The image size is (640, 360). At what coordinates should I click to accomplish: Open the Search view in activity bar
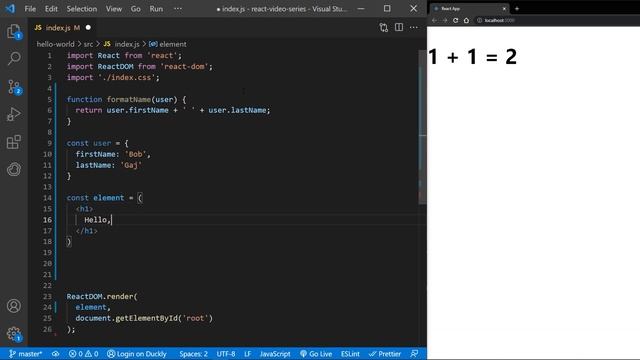(x=14, y=59)
